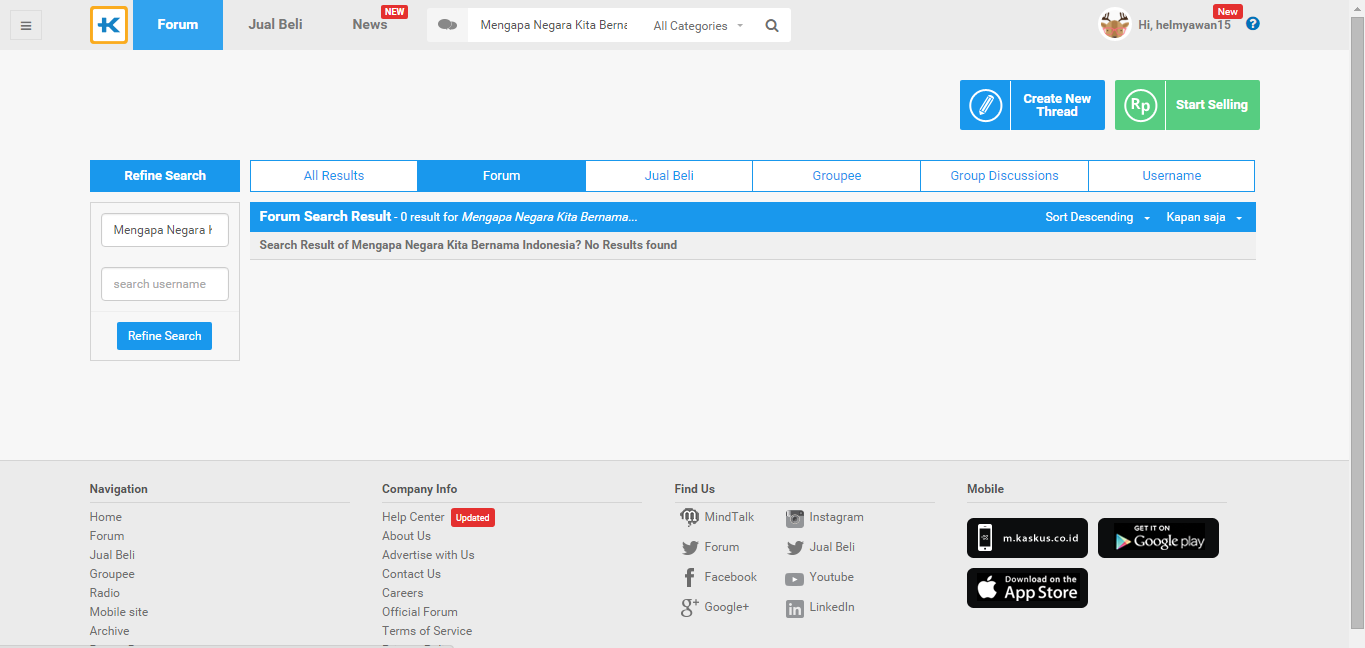Open the blue help question icon
1365x648 pixels.
click(1253, 24)
